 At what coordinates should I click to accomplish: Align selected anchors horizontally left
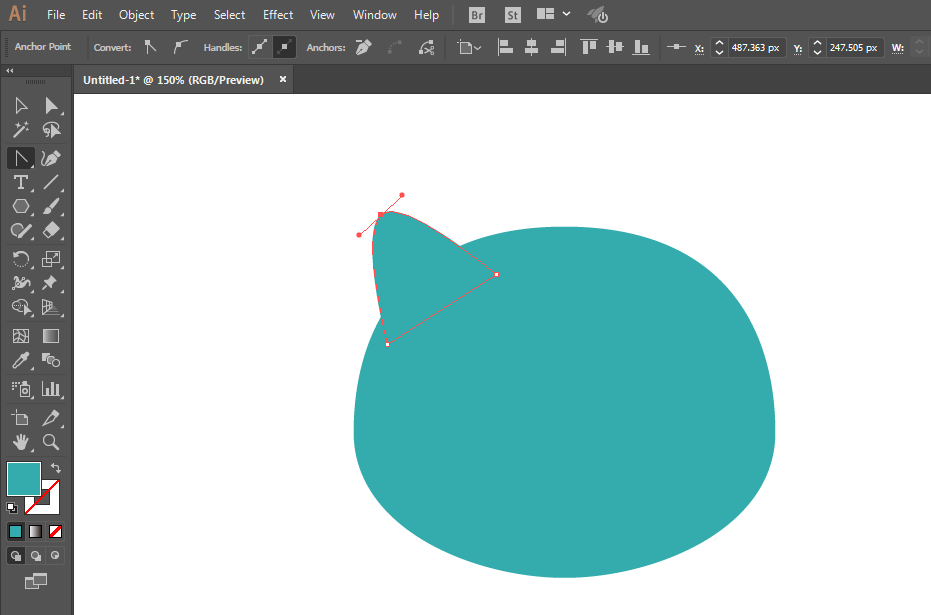coord(505,47)
